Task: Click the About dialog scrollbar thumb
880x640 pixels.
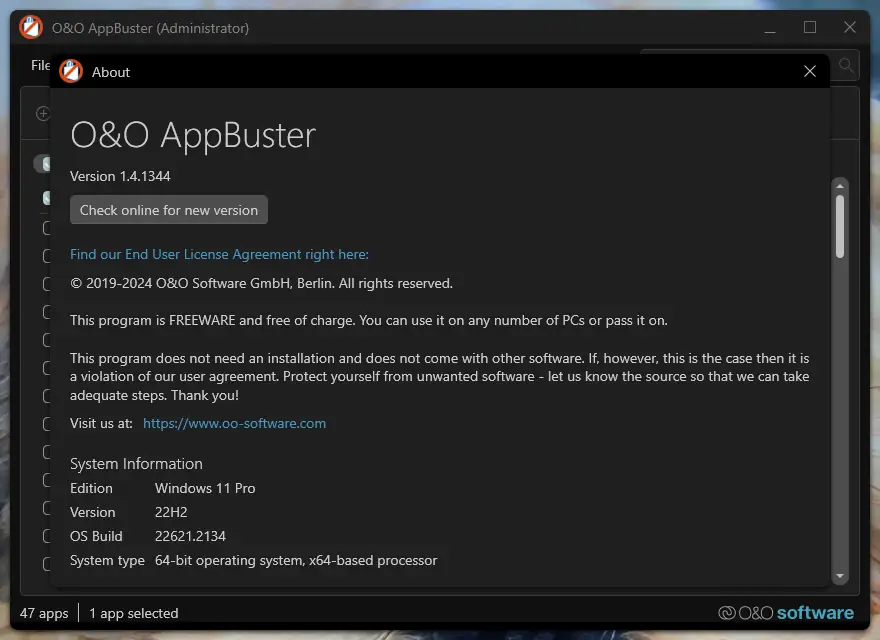Action: coord(840,226)
